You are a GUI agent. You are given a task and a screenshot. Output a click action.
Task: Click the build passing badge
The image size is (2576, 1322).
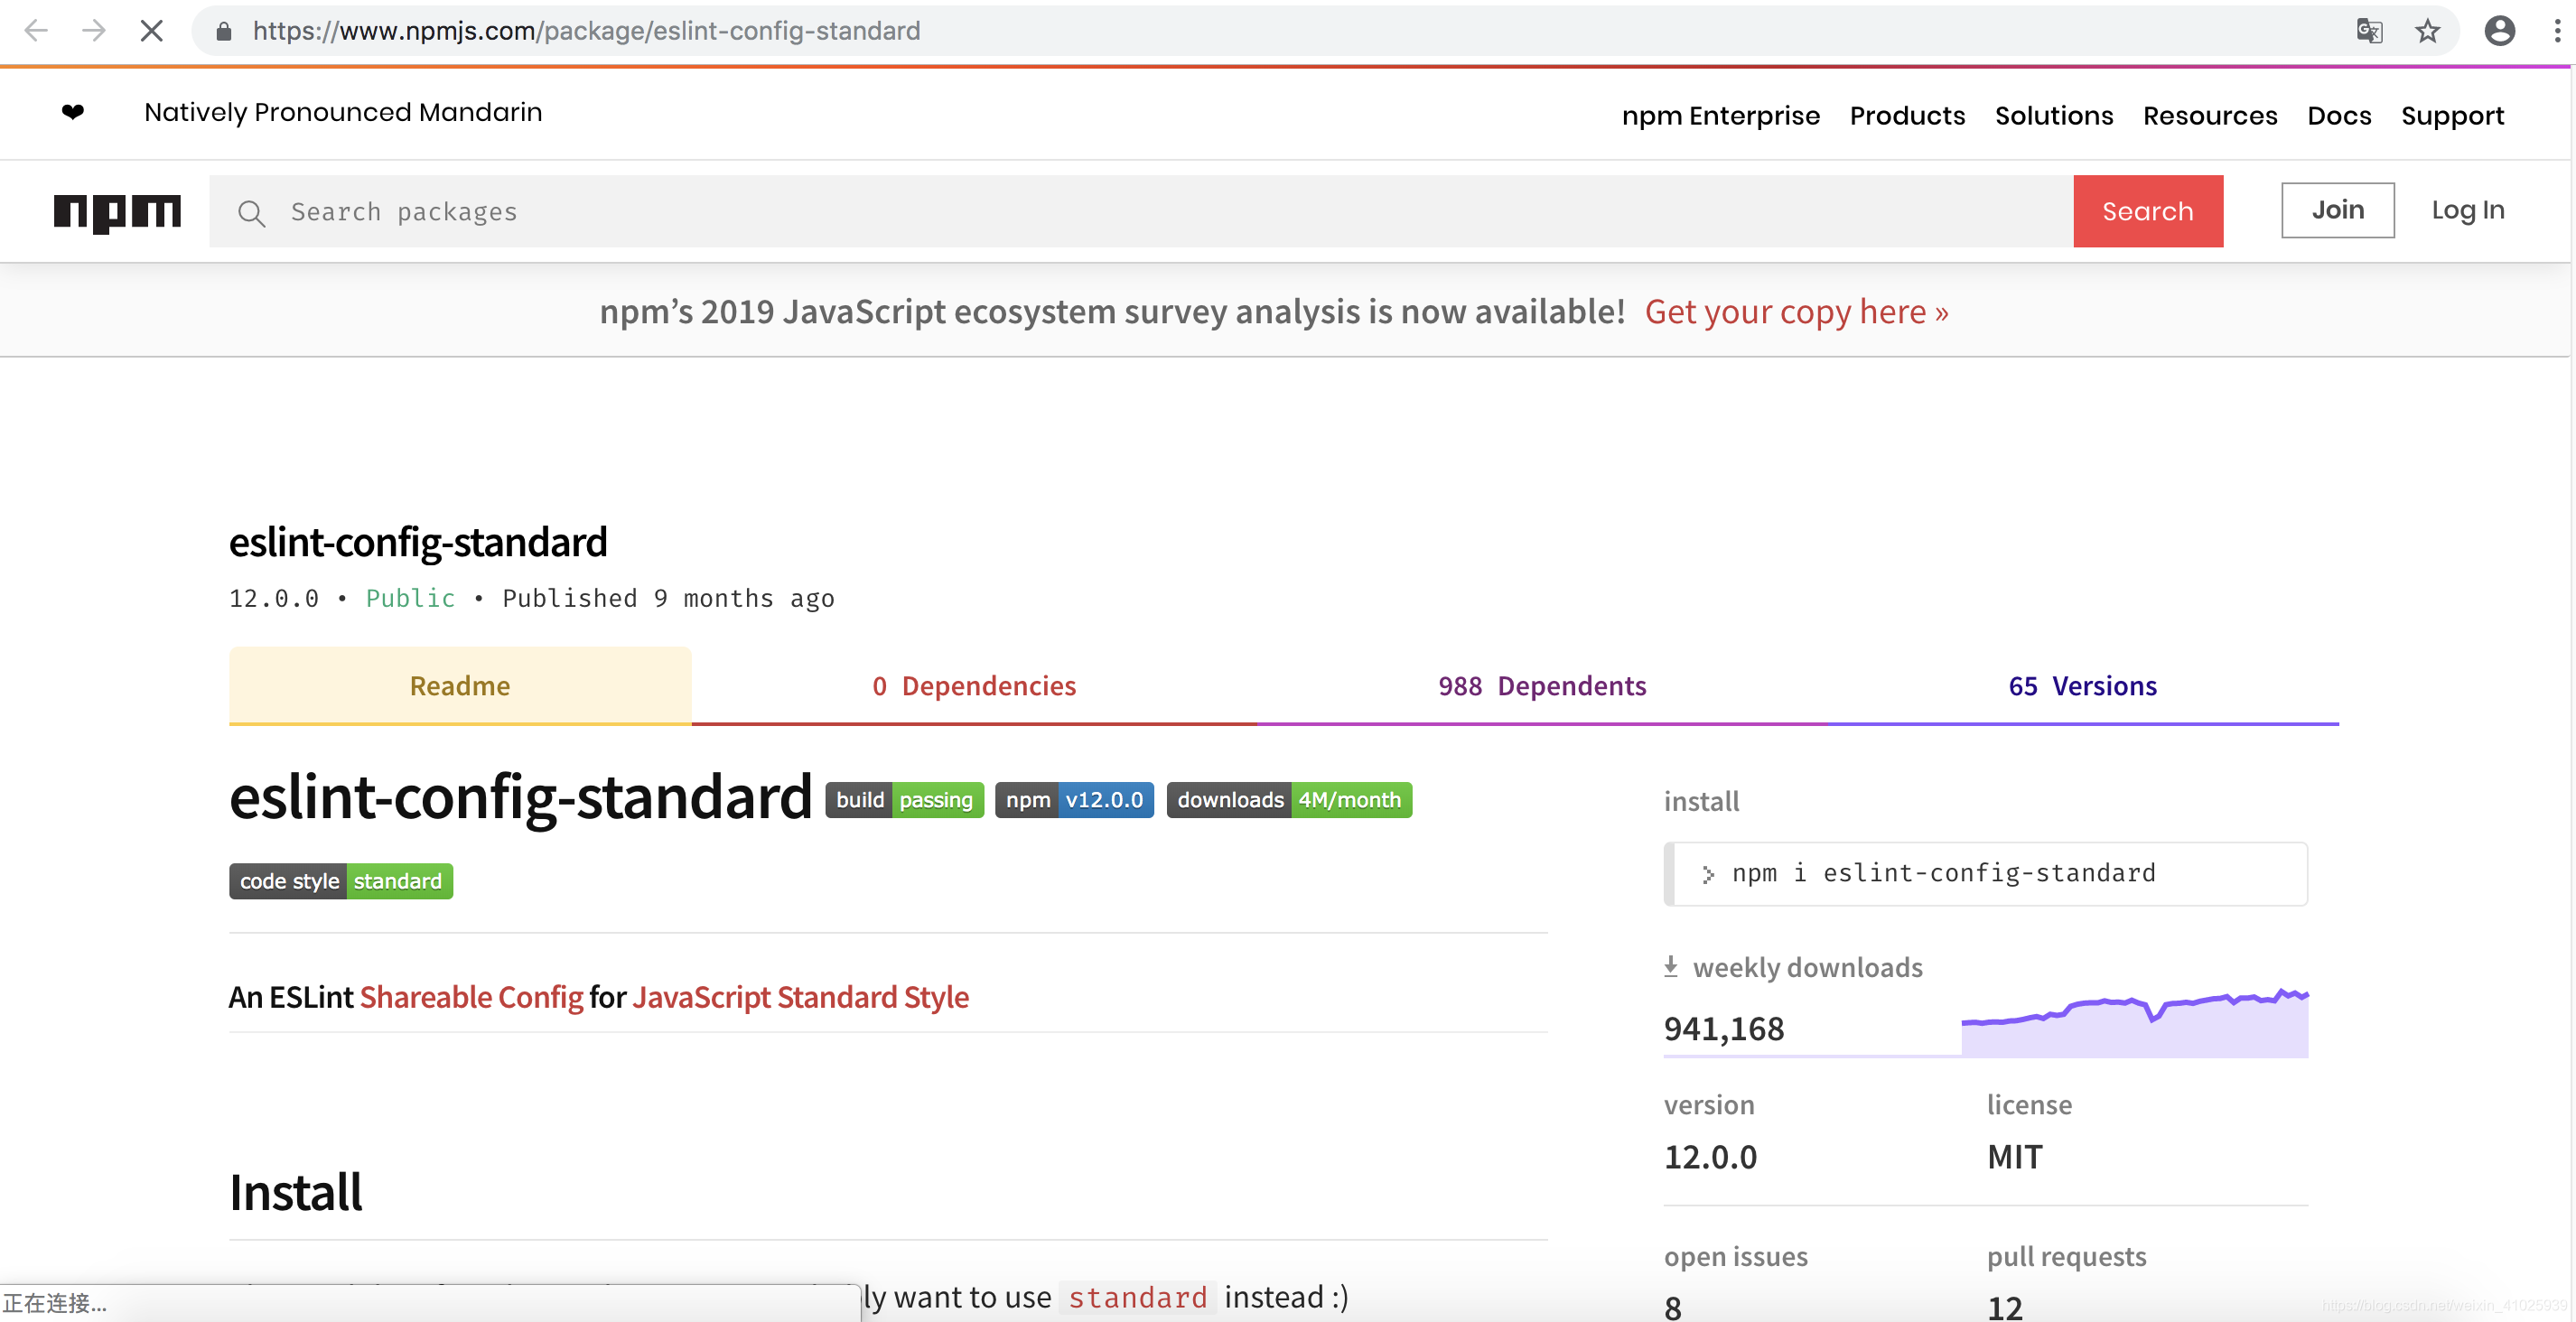904,800
